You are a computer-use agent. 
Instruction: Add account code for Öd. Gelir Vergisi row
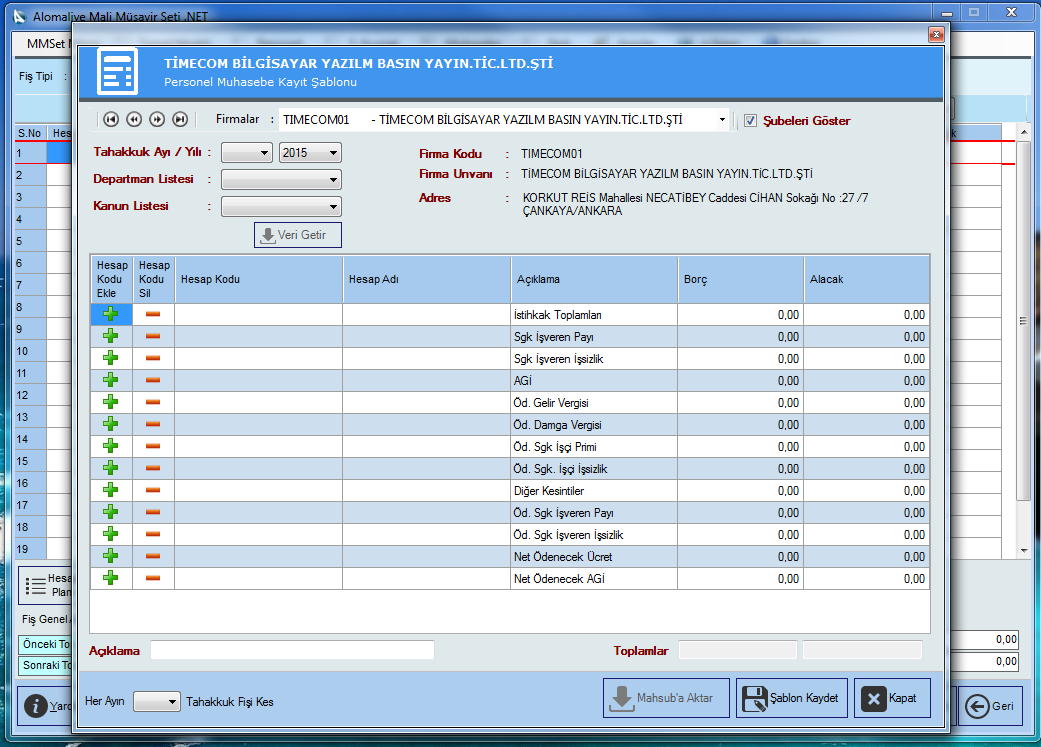pos(111,402)
